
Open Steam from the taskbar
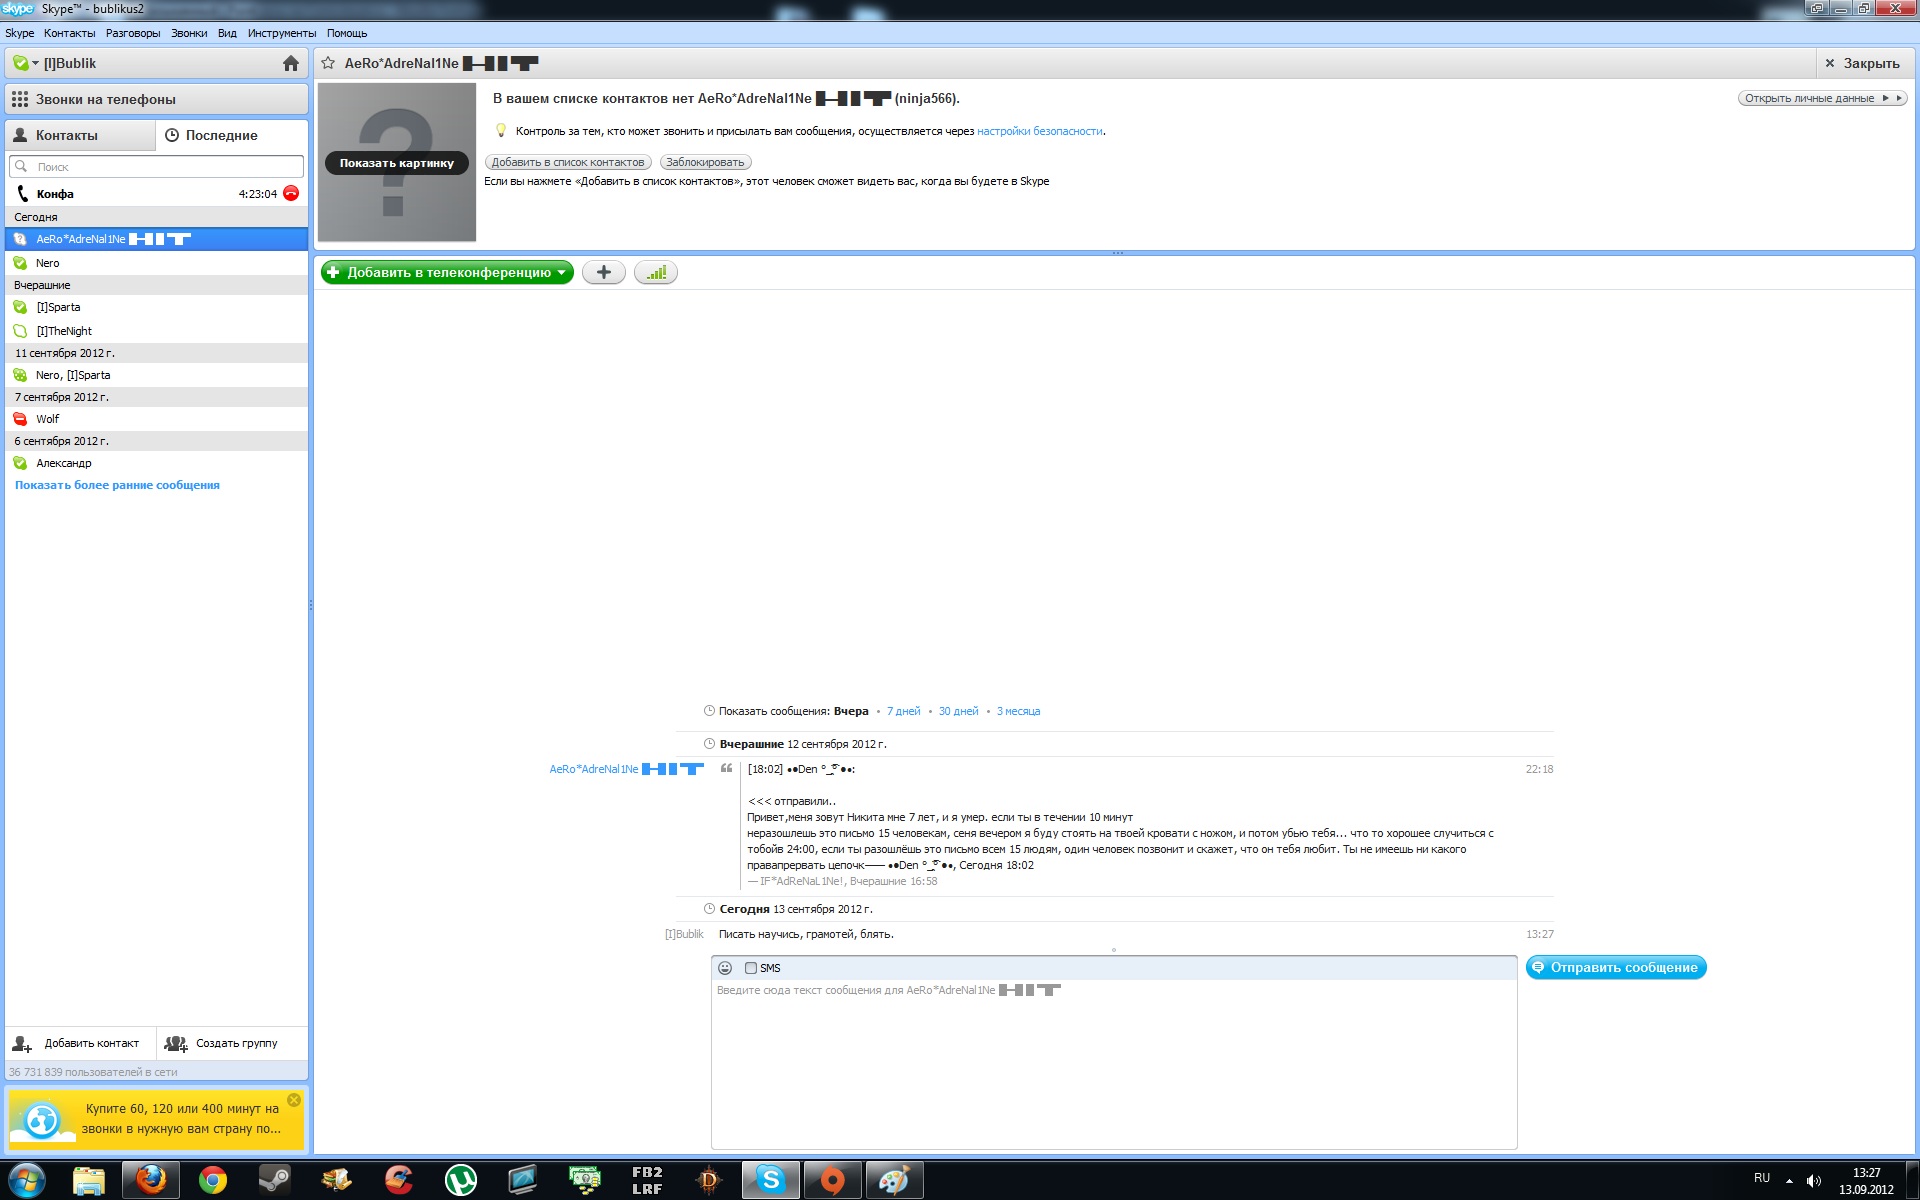click(274, 1181)
